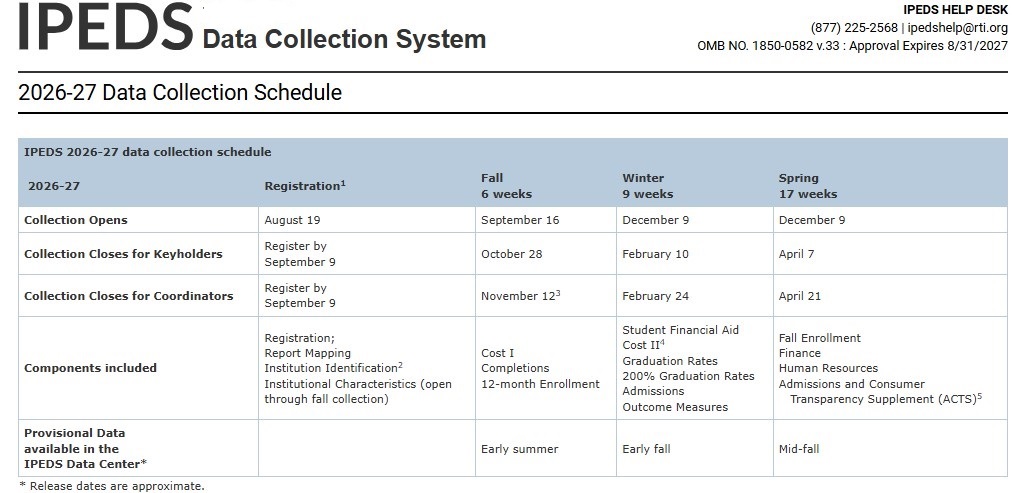This screenshot has height=493, width=1012.
Task: Click the 2026-27 Data Collection Schedule heading
Action: tap(180, 92)
